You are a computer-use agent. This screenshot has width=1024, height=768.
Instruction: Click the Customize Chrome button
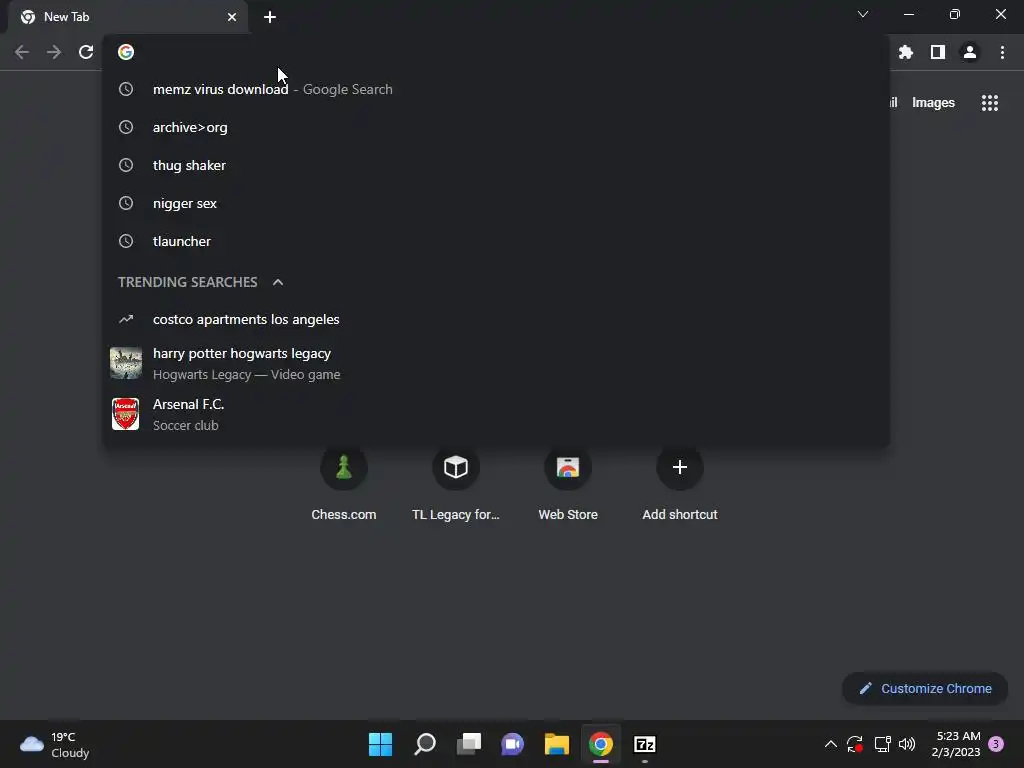click(925, 688)
